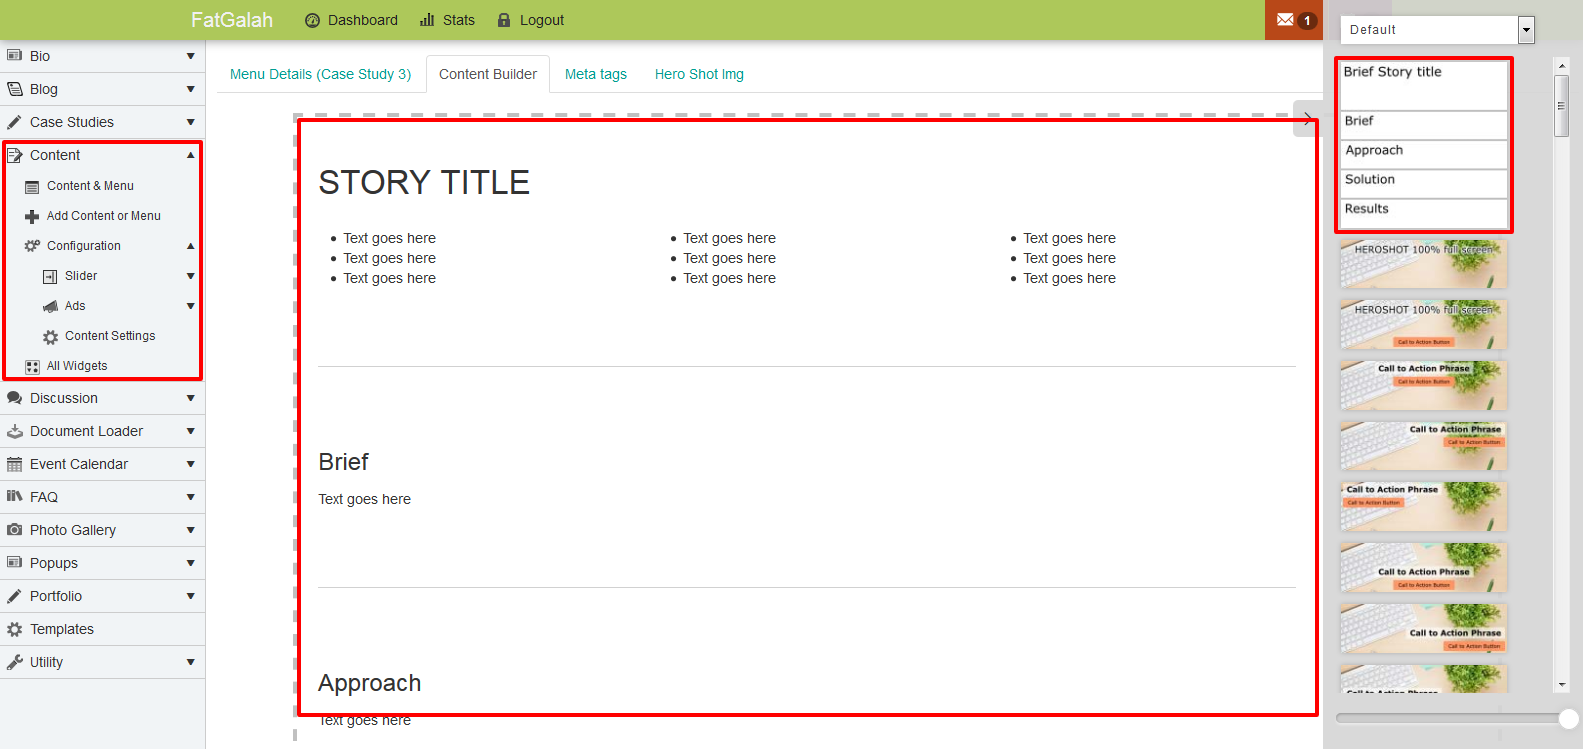Image resolution: width=1583 pixels, height=749 pixels.
Task: Click the Stats bar chart icon
Action: pos(427,20)
